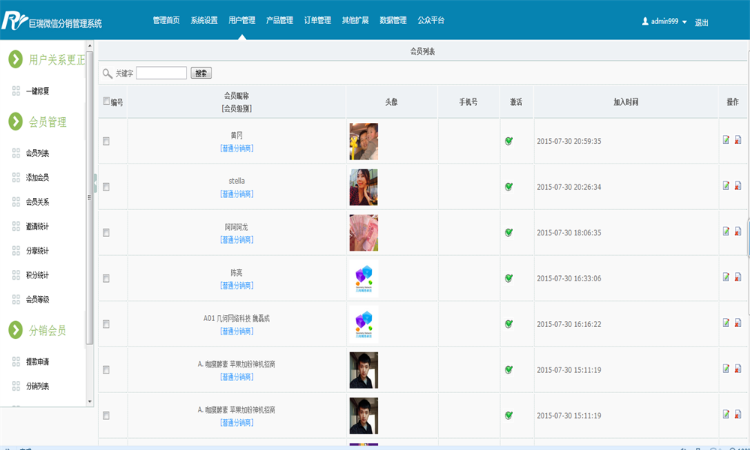Expand the 用户关系更正 sidebar section
Image resolution: width=750 pixels, height=450 pixels.
click(46, 59)
